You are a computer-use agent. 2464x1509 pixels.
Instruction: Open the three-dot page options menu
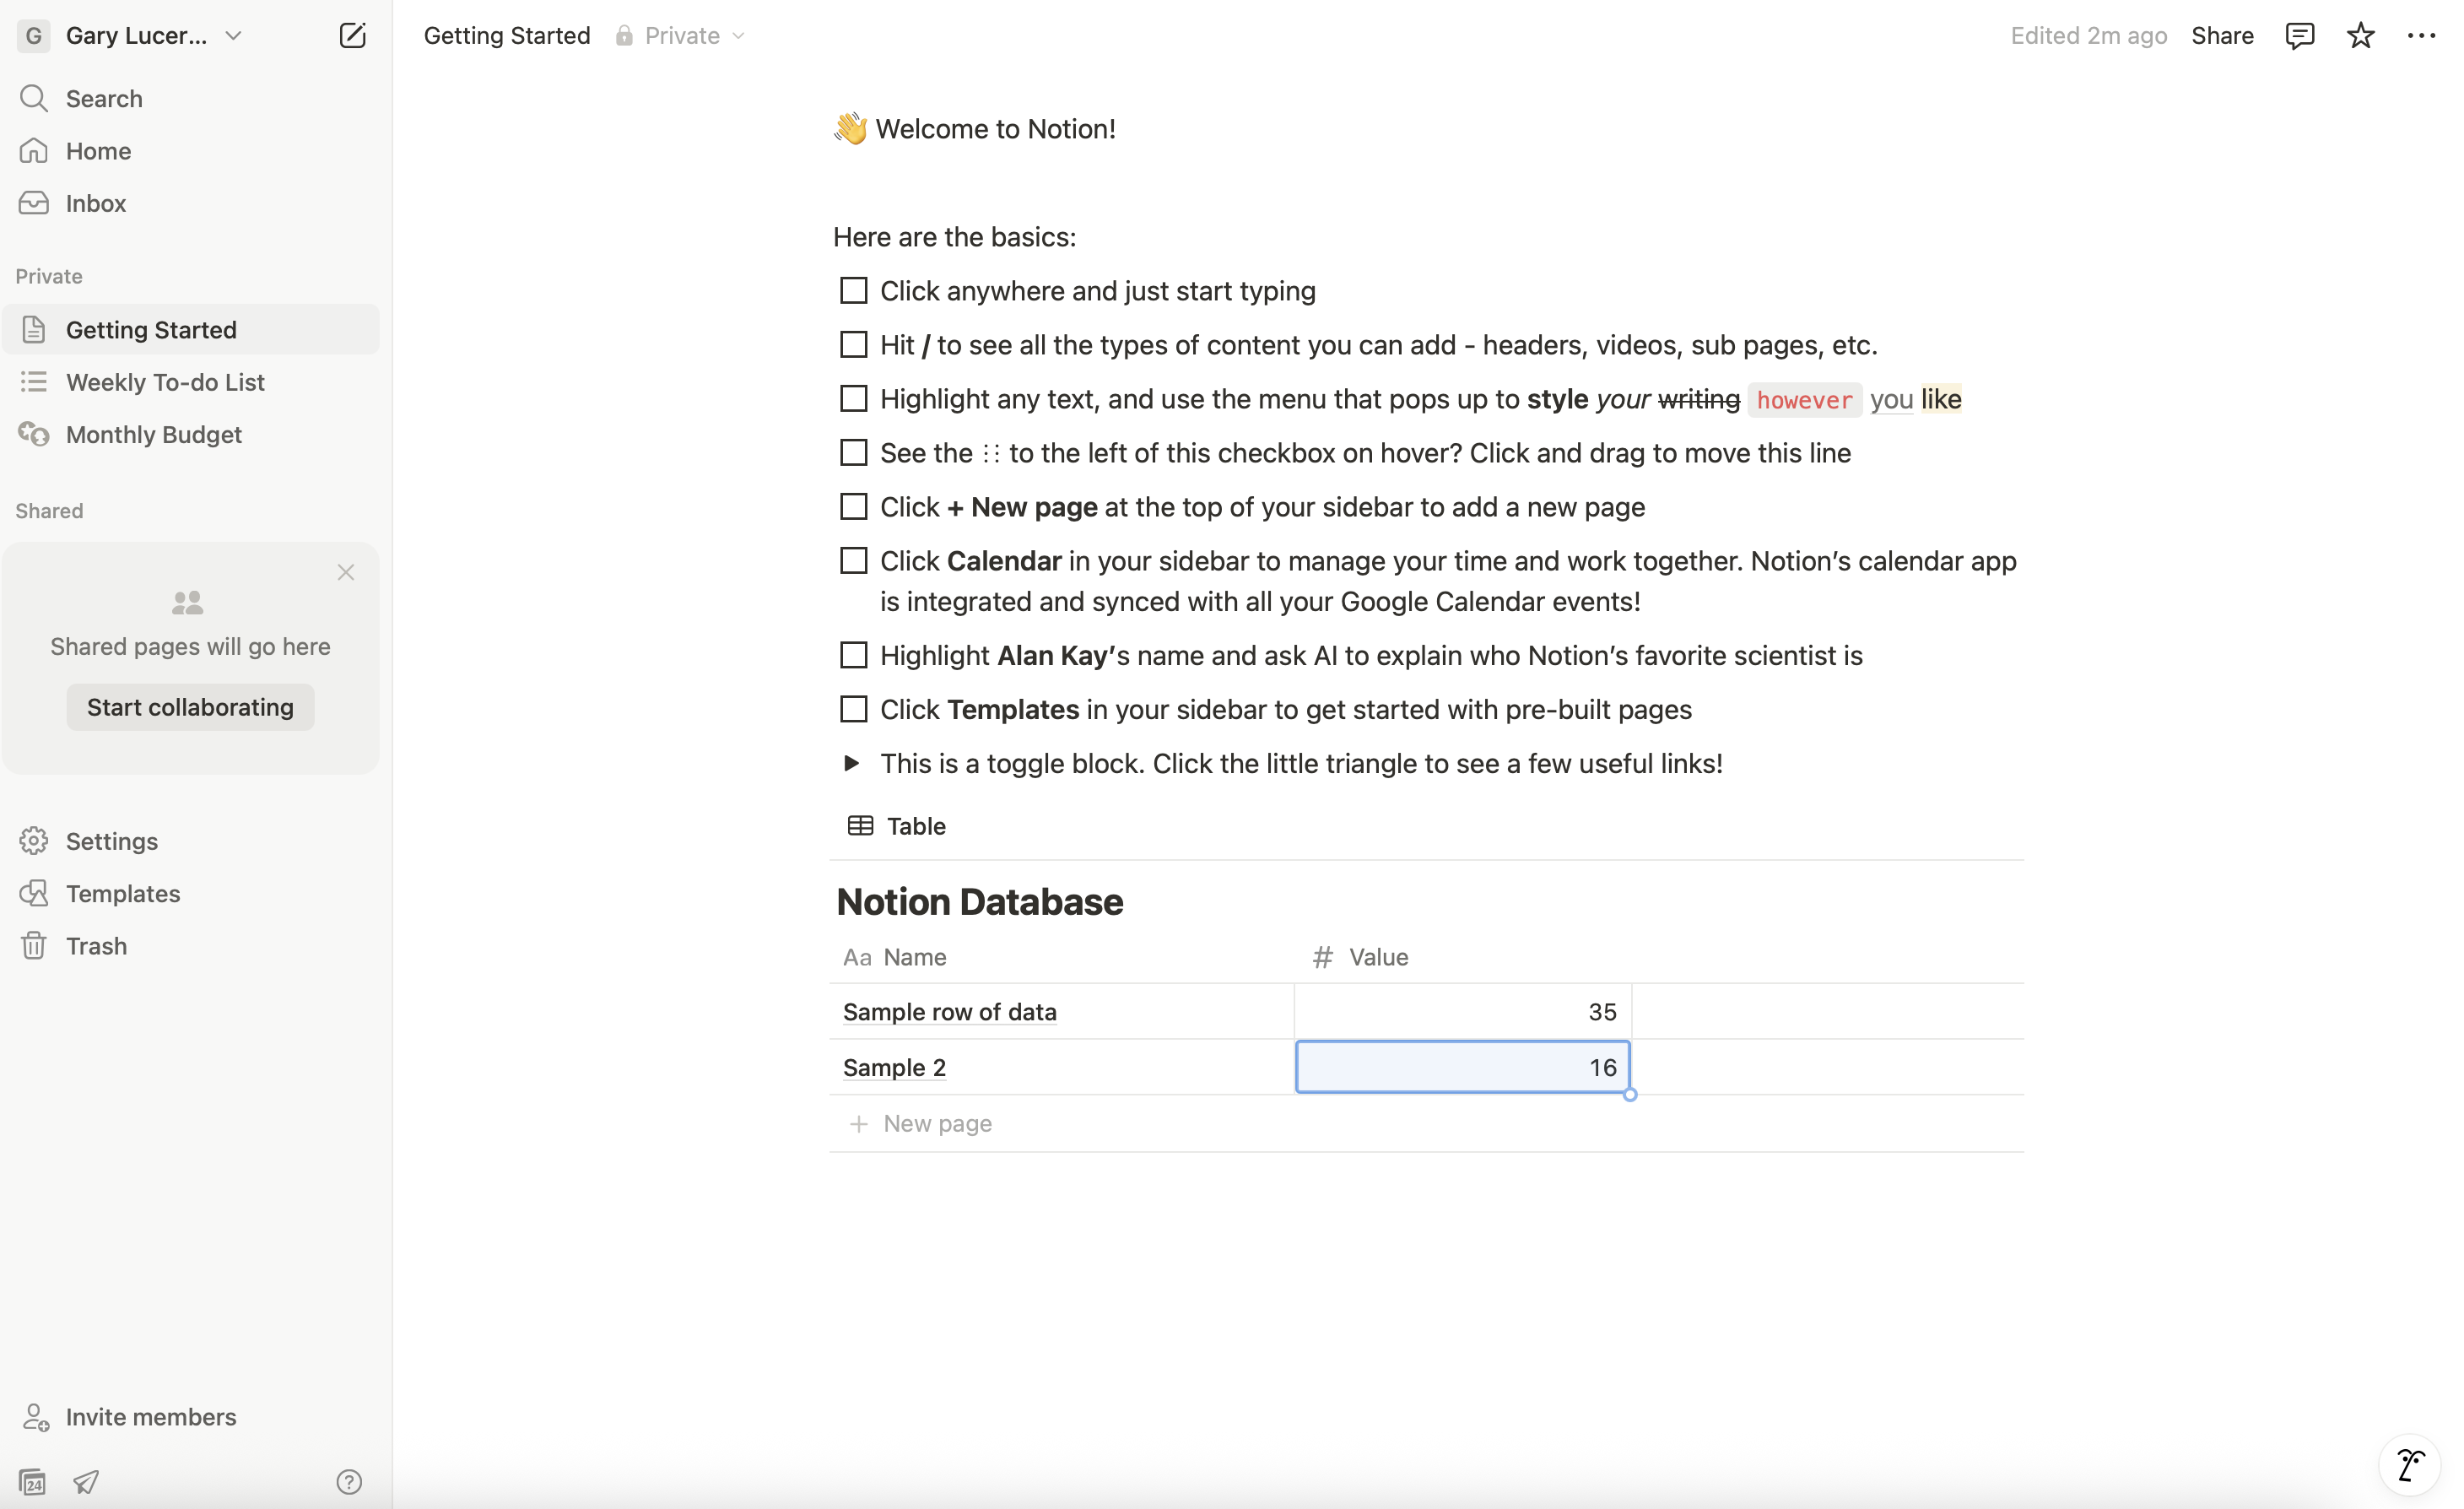2421,36
